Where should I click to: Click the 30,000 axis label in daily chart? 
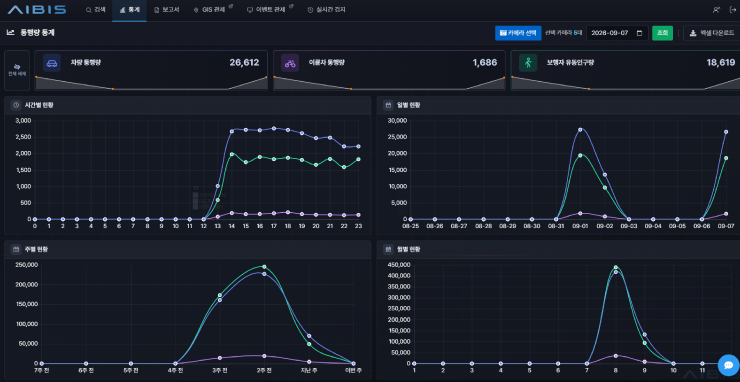pos(396,121)
